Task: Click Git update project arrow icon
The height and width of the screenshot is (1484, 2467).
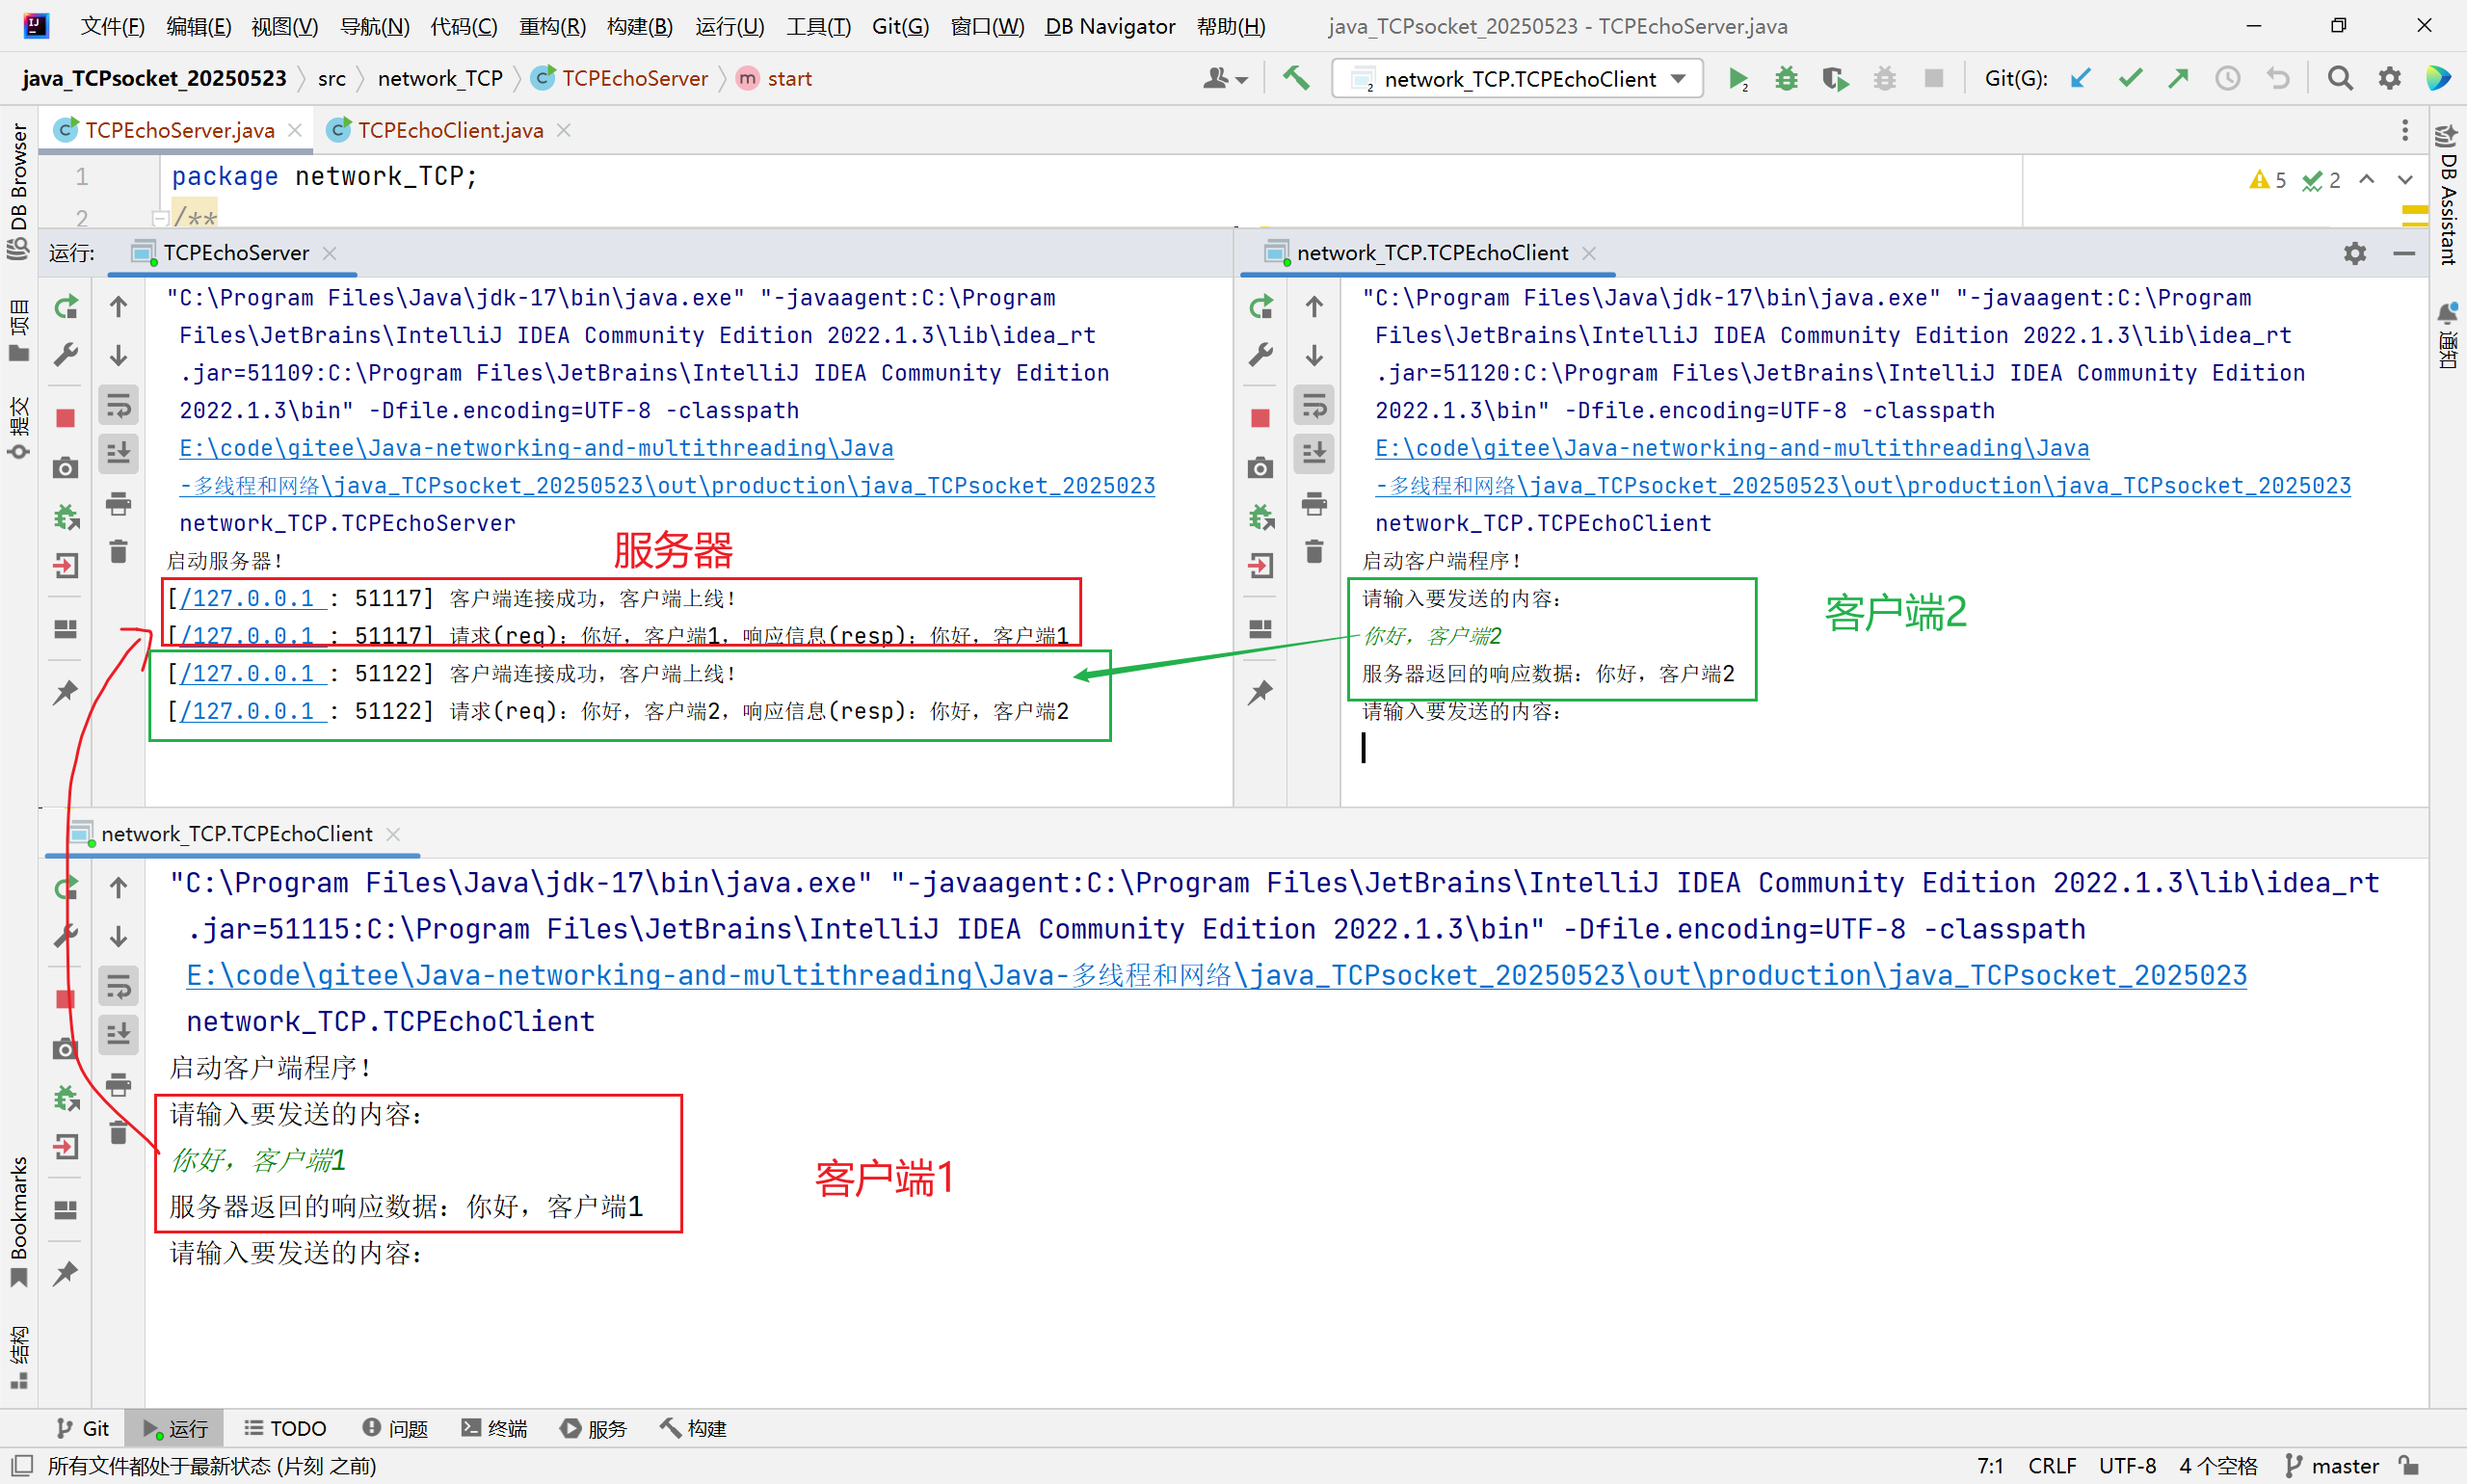Action: tap(2081, 78)
